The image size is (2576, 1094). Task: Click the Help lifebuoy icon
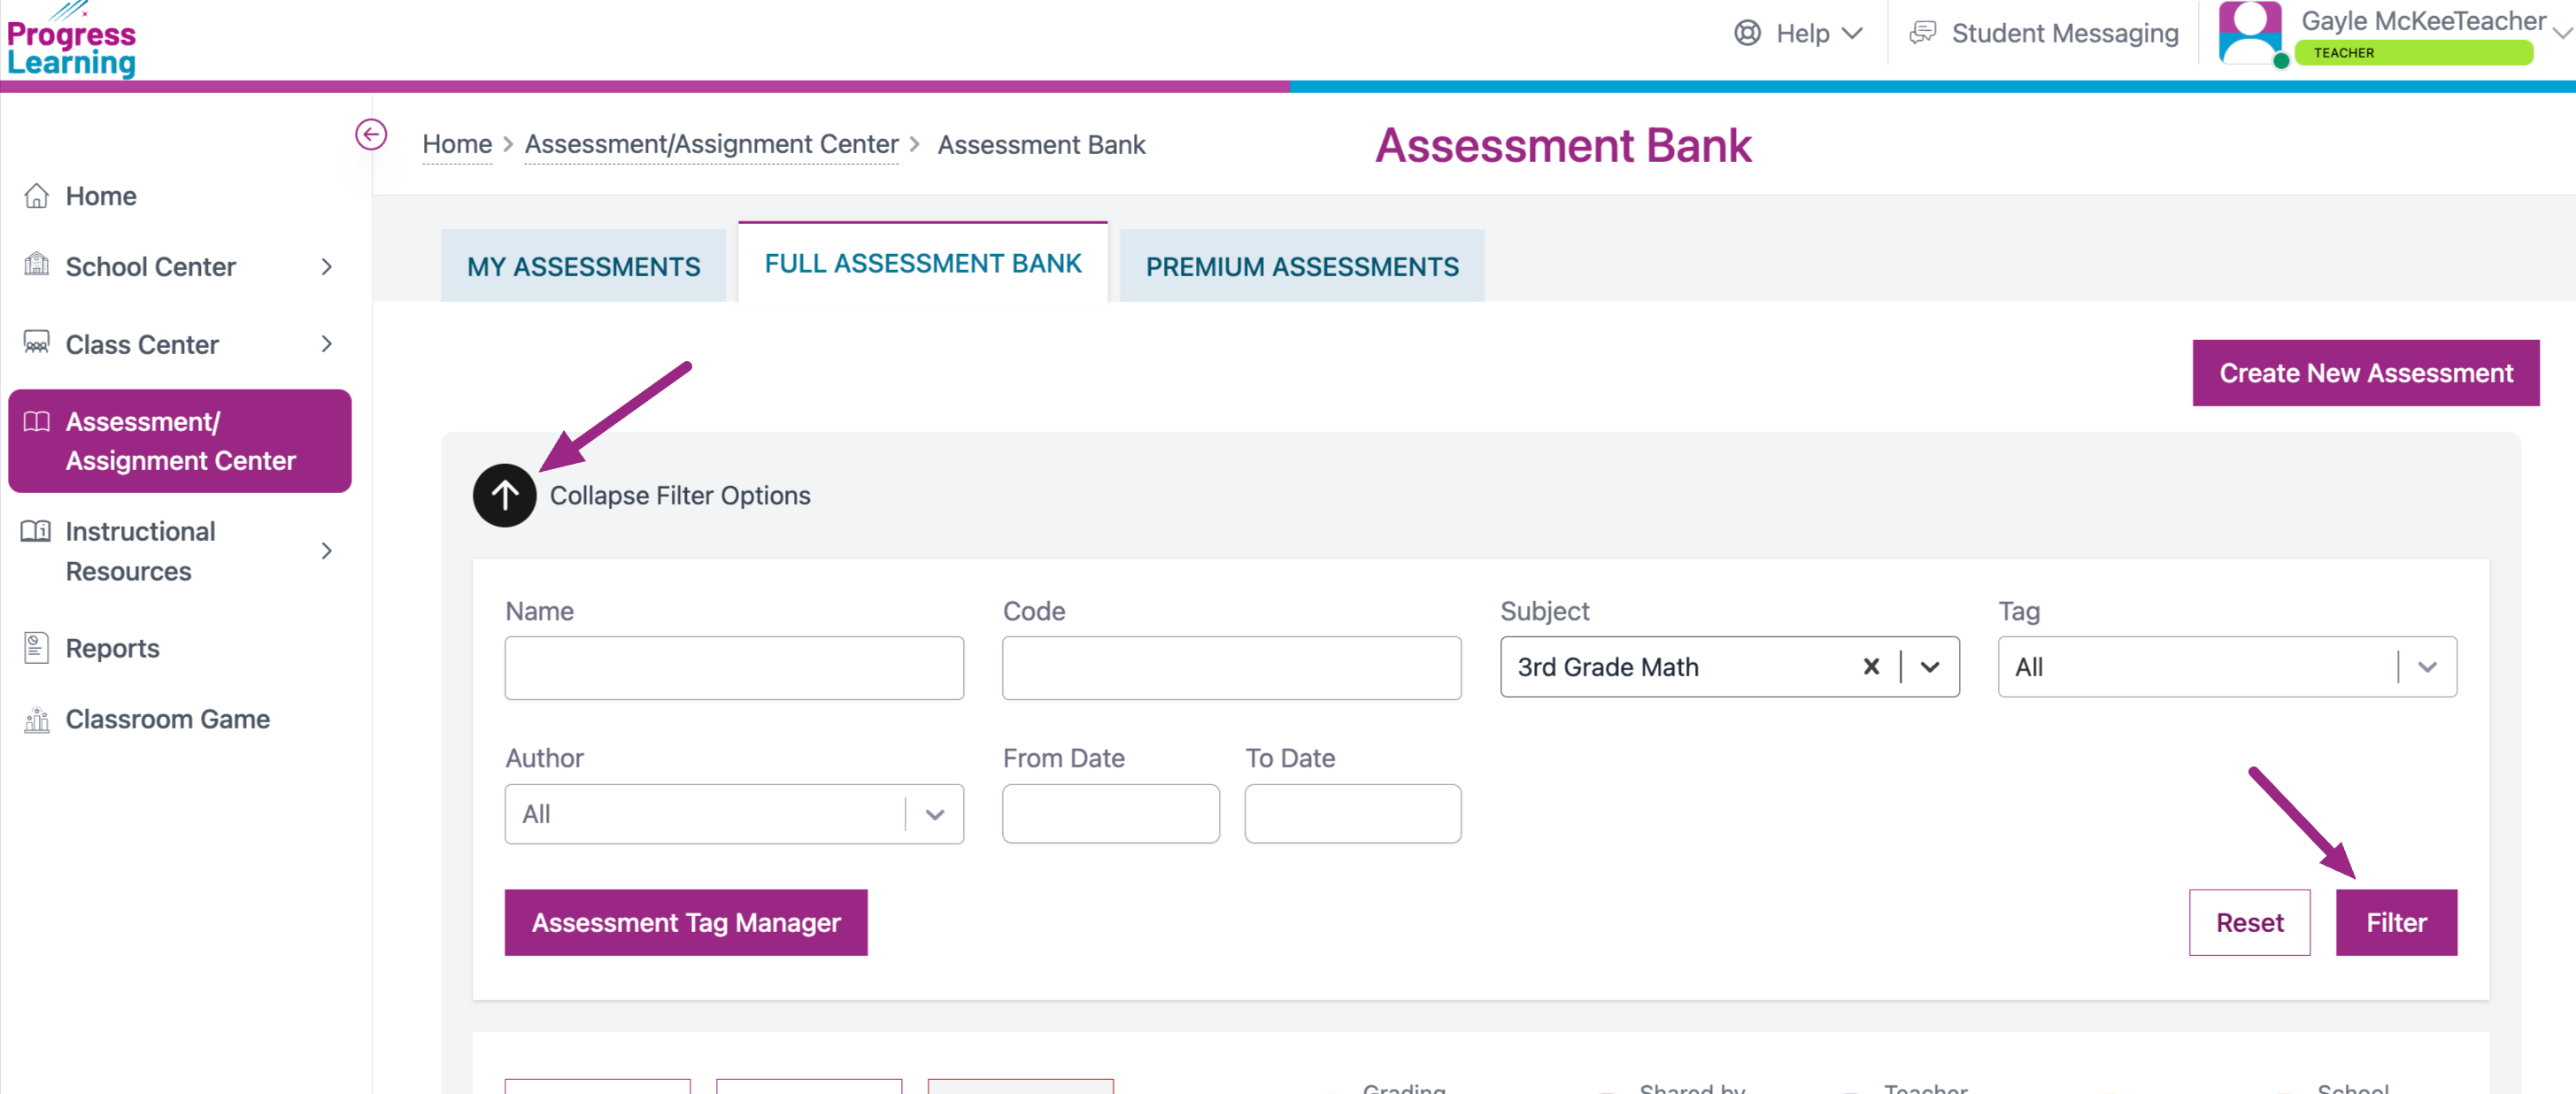tap(1747, 33)
